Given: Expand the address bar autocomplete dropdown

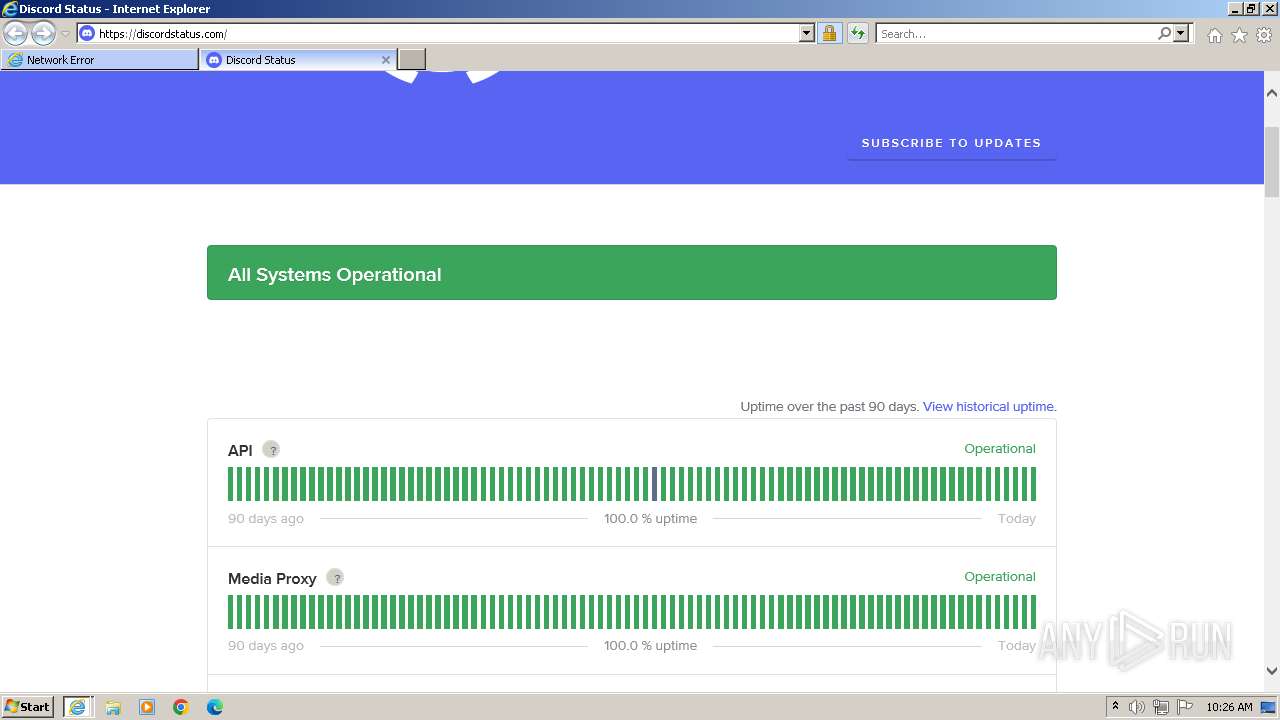Looking at the screenshot, I should click(x=807, y=33).
